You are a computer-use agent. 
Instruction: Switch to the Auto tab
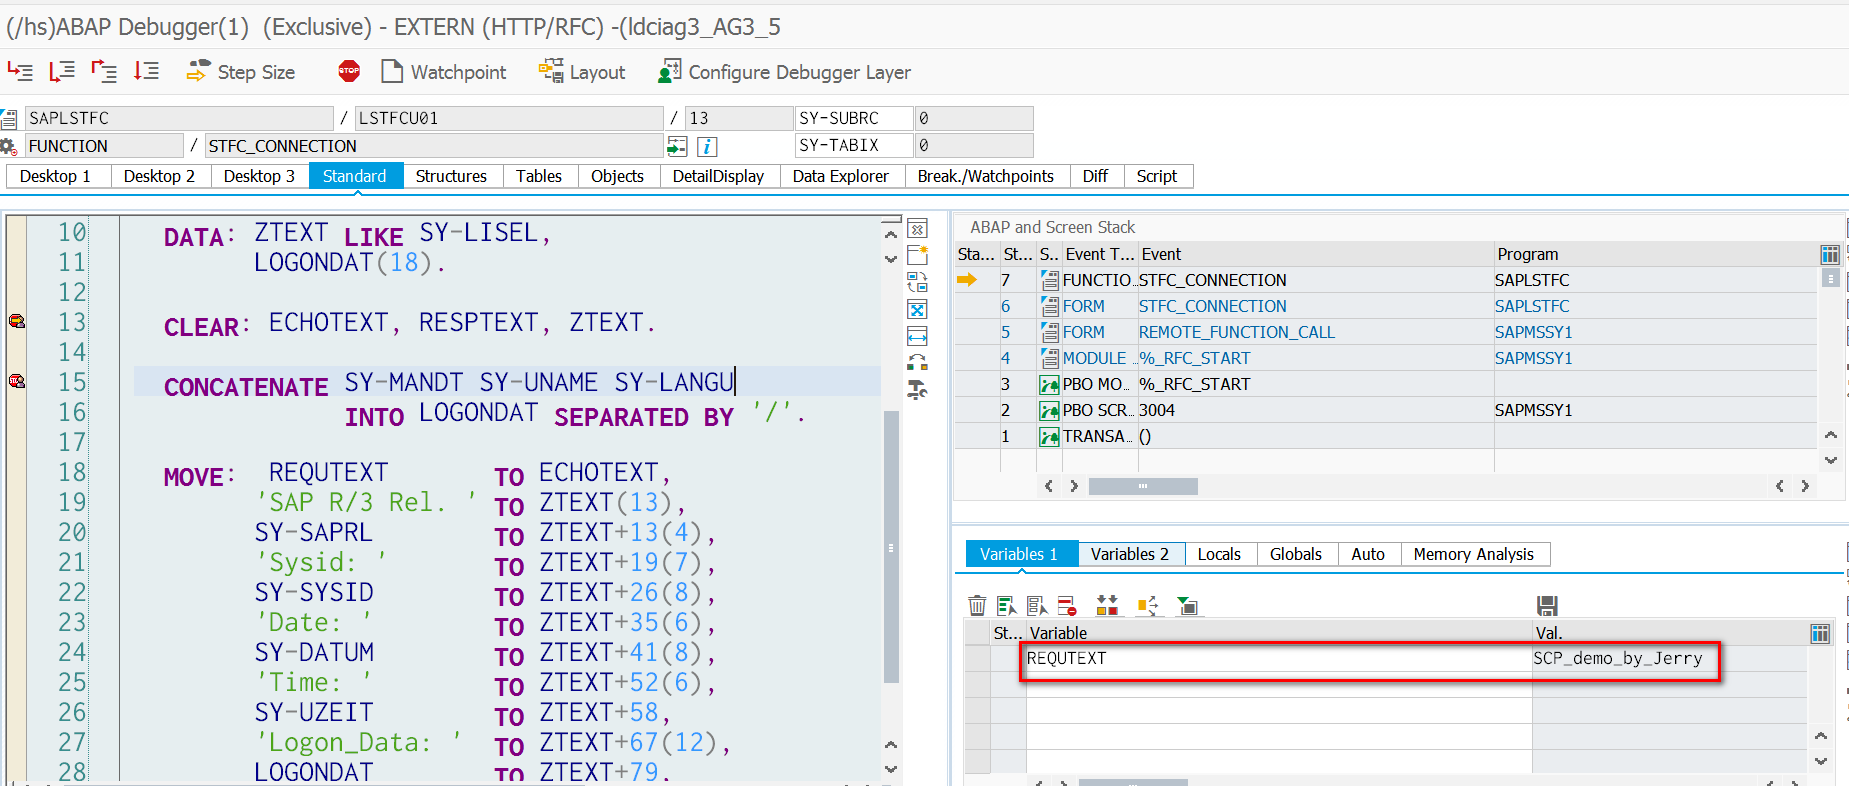[1368, 554]
